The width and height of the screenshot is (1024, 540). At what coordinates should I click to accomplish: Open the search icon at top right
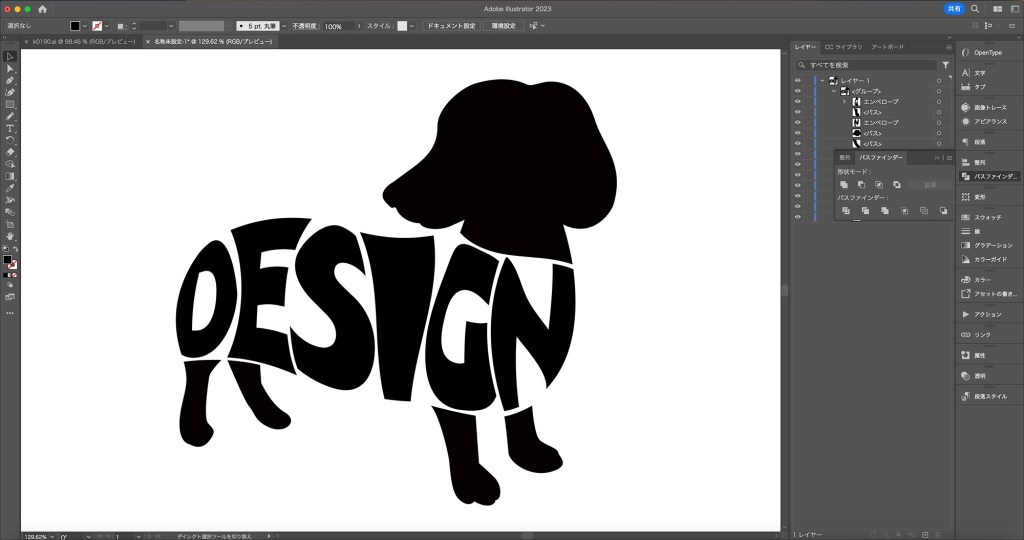975,9
